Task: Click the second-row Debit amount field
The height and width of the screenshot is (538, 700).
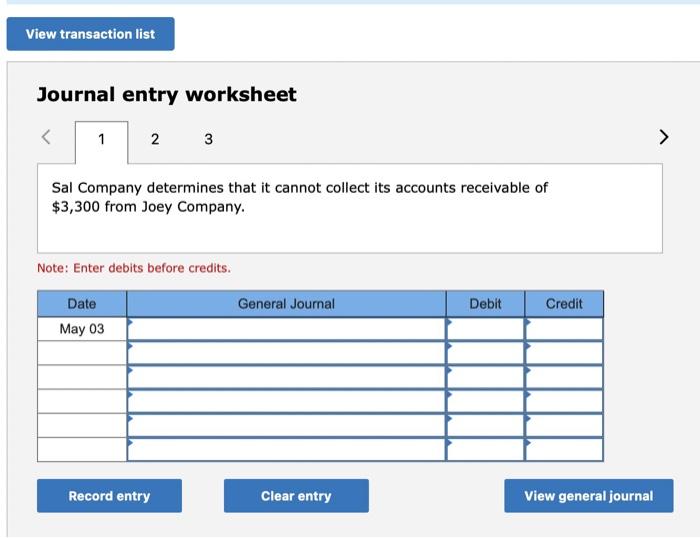Action: [485, 353]
